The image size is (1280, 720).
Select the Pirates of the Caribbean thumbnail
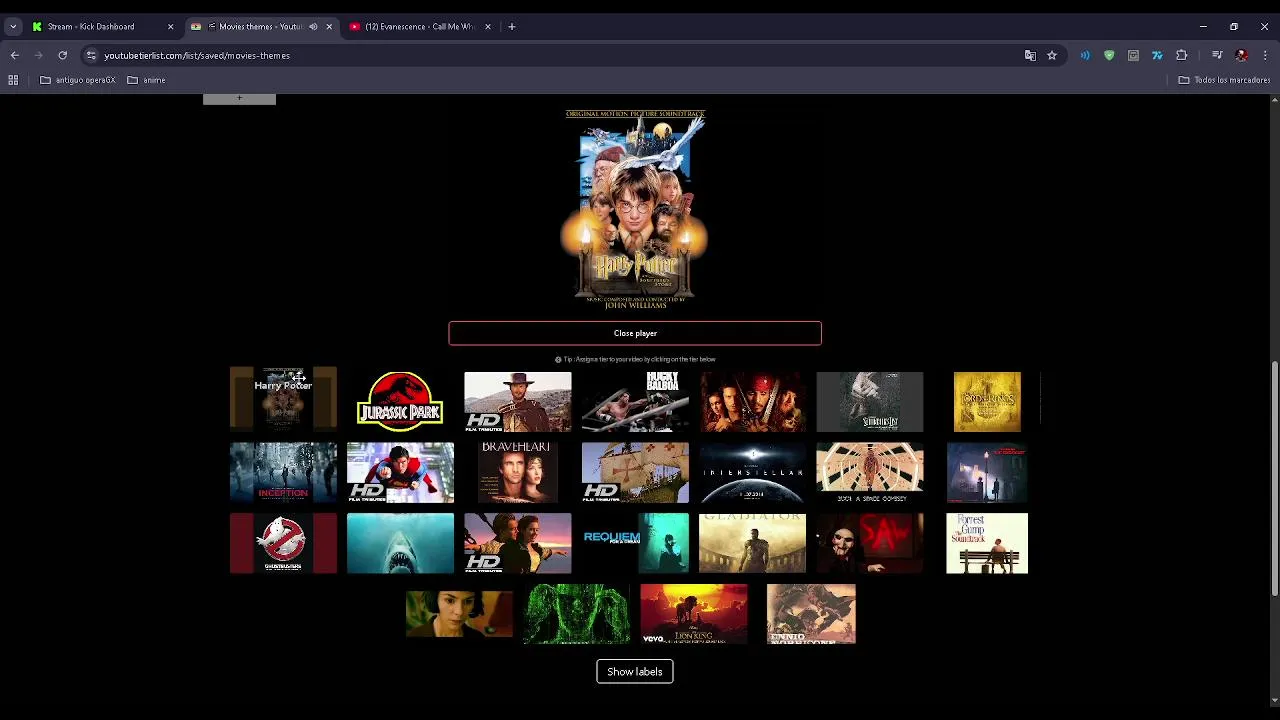(x=752, y=402)
